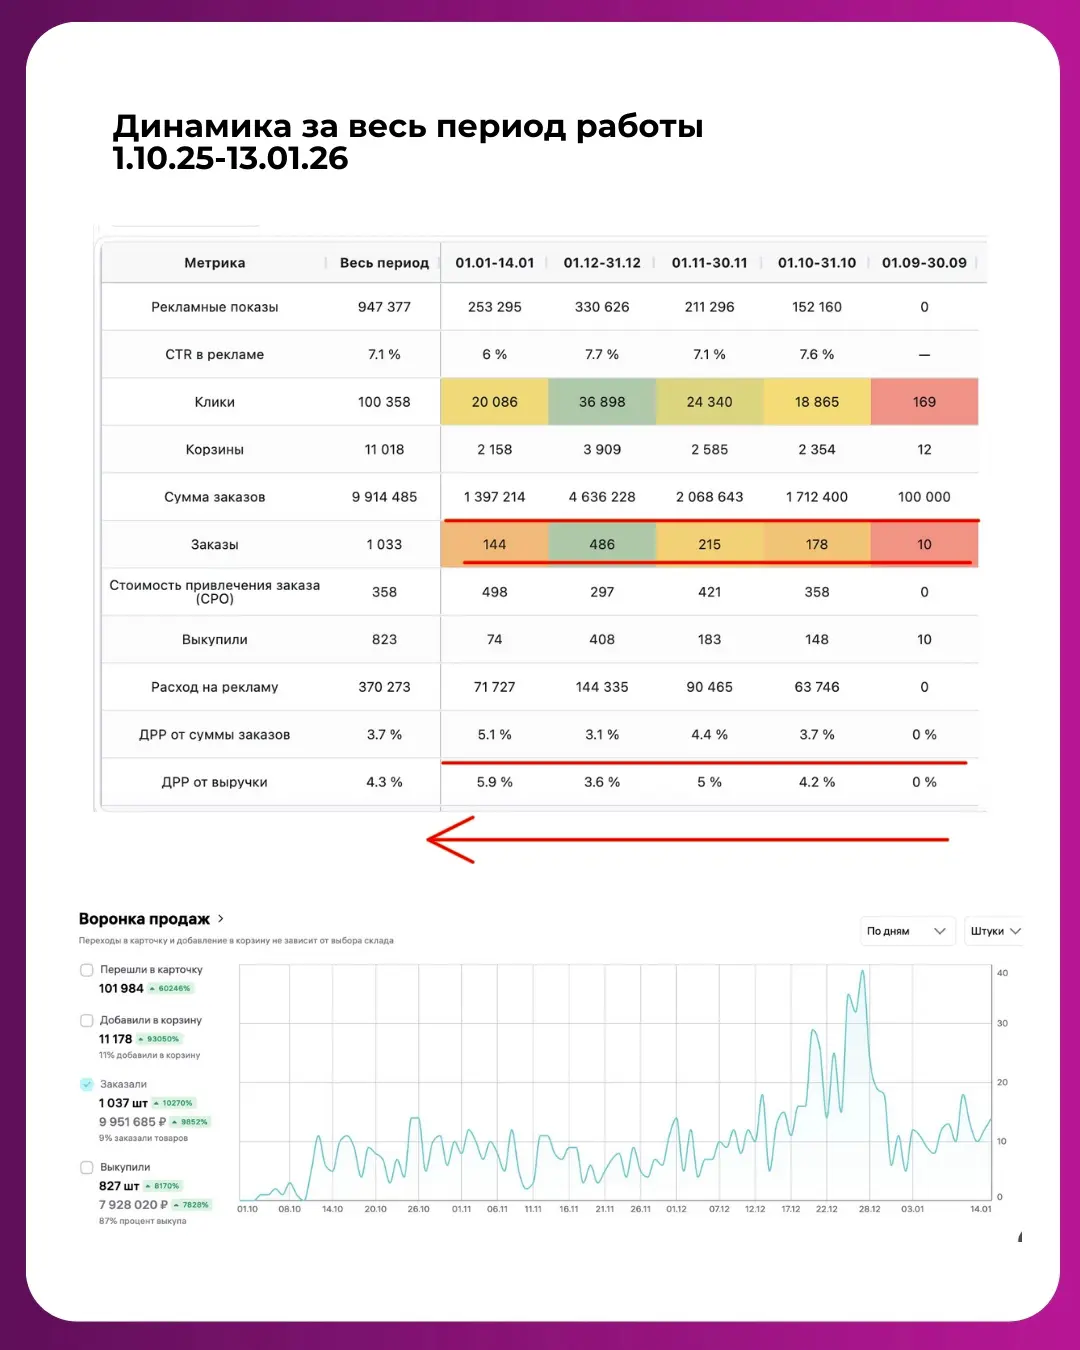1080x1350 pixels.
Task: Expand the Штуки dropdown
Action: coord(995,931)
